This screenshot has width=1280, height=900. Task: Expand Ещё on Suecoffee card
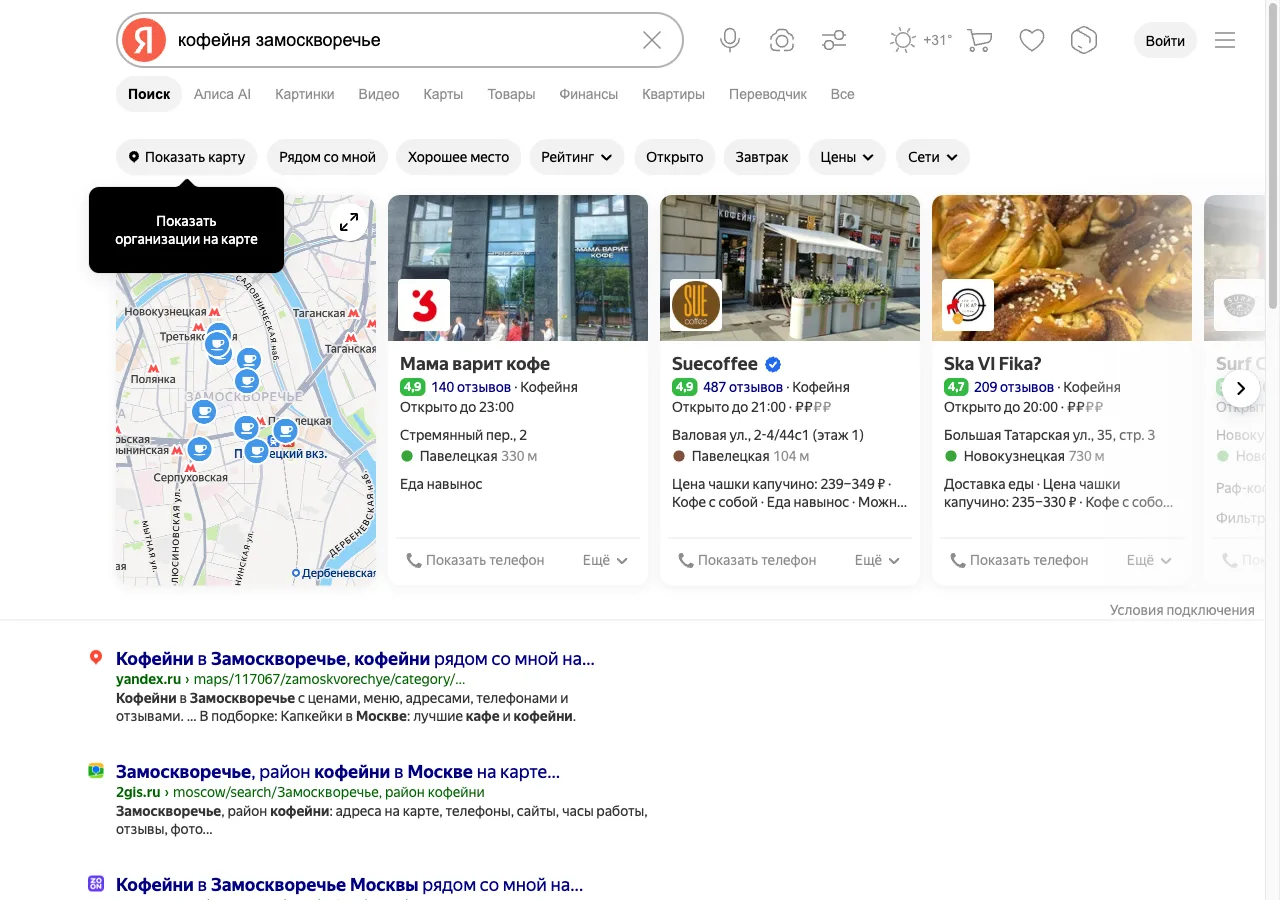(x=877, y=560)
